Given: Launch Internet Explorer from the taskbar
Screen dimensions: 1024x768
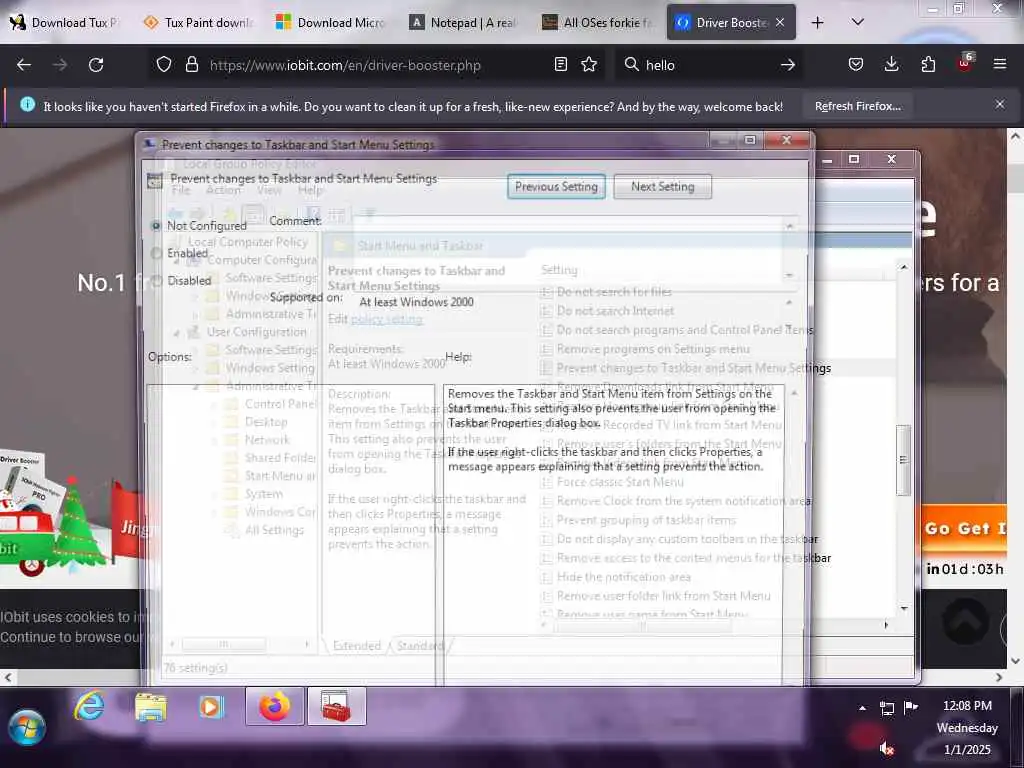Looking at the screenshot, I should (89, 706).
